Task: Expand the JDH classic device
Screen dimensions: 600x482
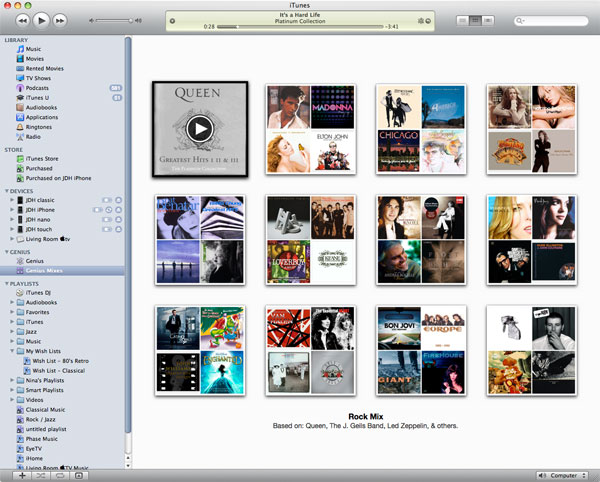Action: pos(12,200)
